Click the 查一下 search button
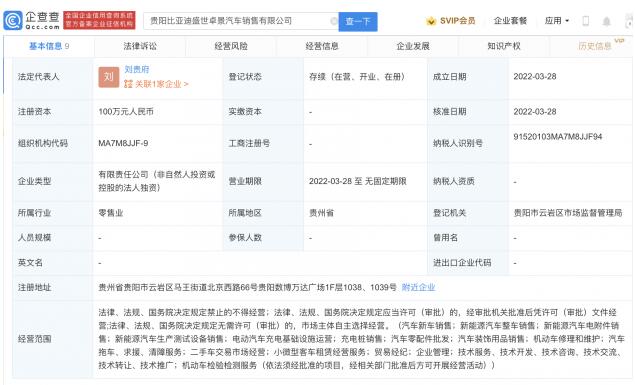Screen dimensions: 635x385 tap(358, 21)
